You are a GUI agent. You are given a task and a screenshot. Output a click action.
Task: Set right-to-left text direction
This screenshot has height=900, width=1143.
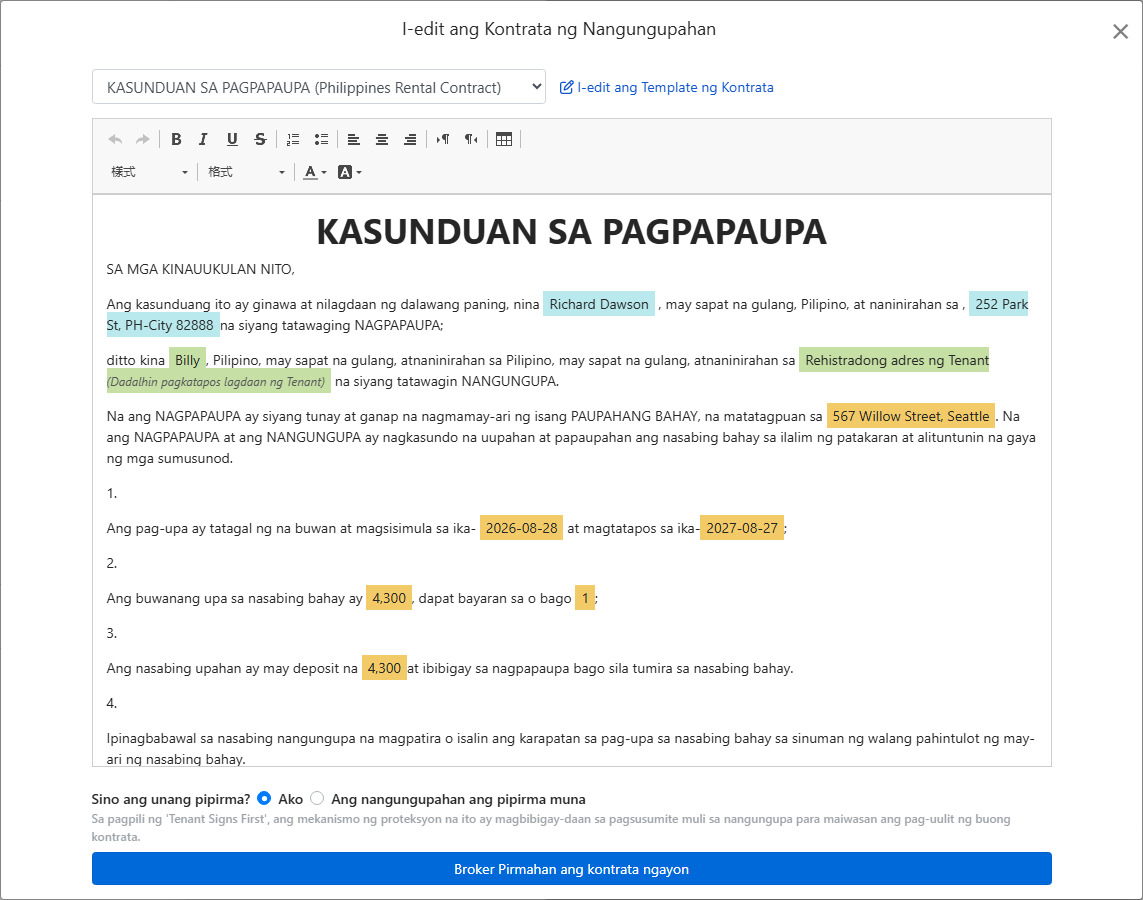point(472,139)
